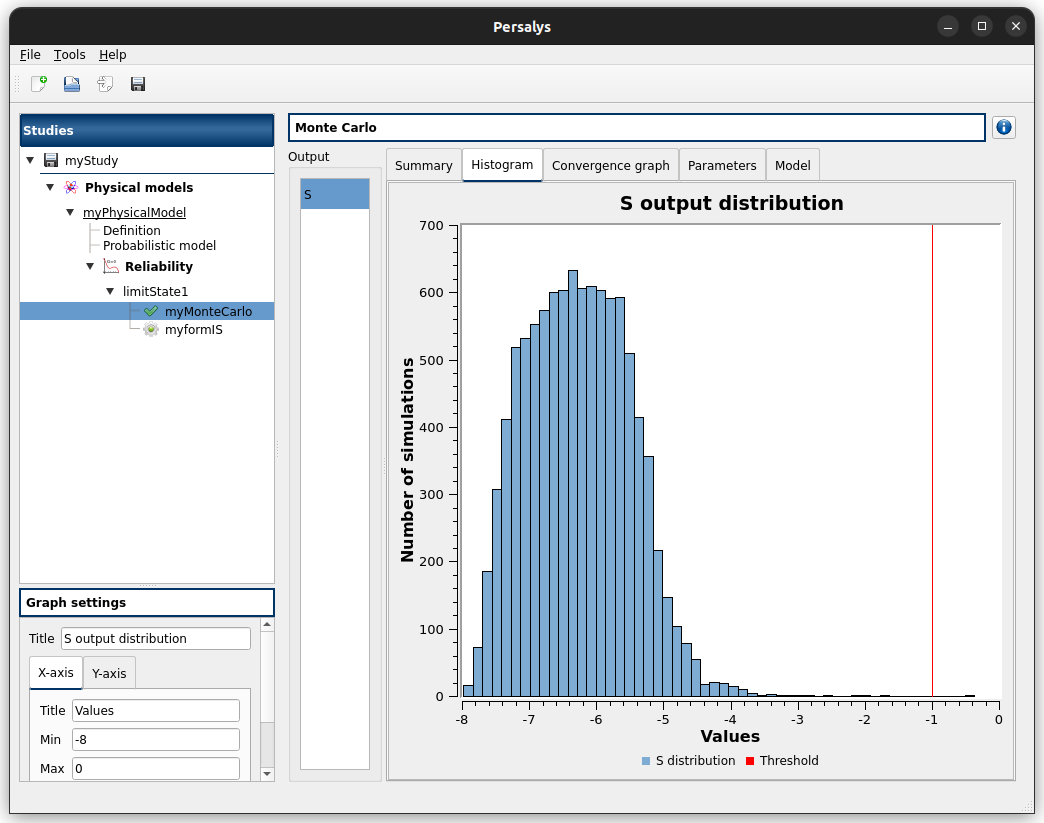The image size is (1044, 823).
Task: Click the gear icon next to myformIS
Action: 151,329
